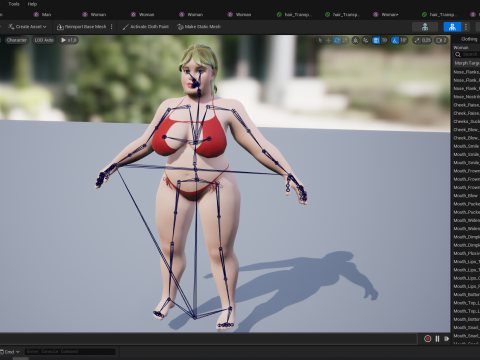Click the Activate Cloth Paint brush icon
Viewport: 480px width, 360px height.
[125, 27]
